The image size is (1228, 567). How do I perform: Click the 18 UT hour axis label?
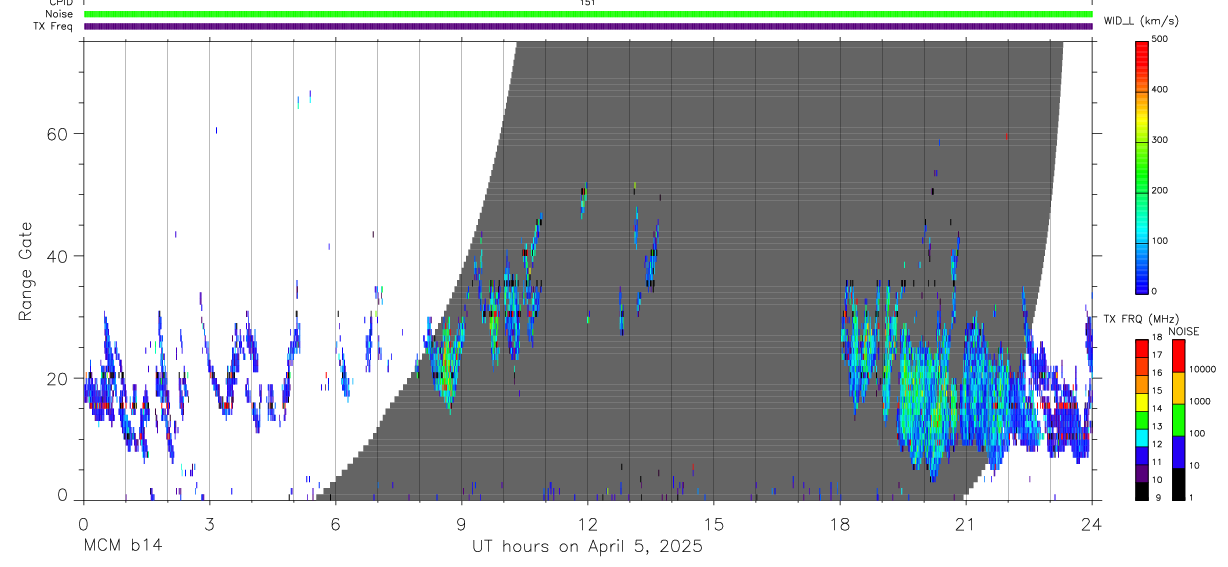click(839, 523)
